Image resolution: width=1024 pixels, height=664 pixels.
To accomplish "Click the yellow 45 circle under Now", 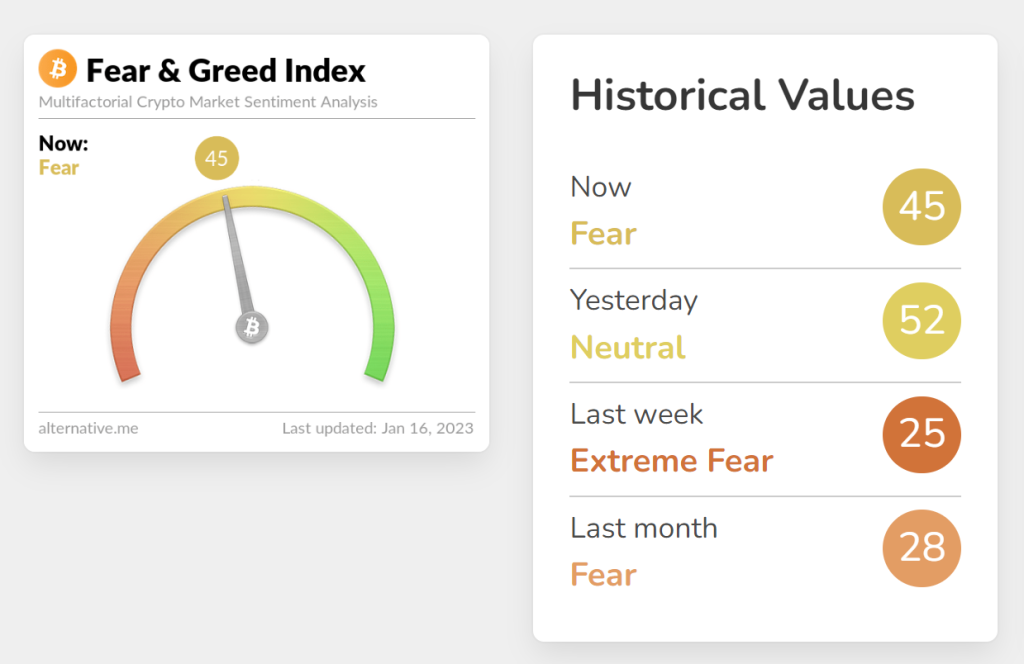I will pos(921,206).
